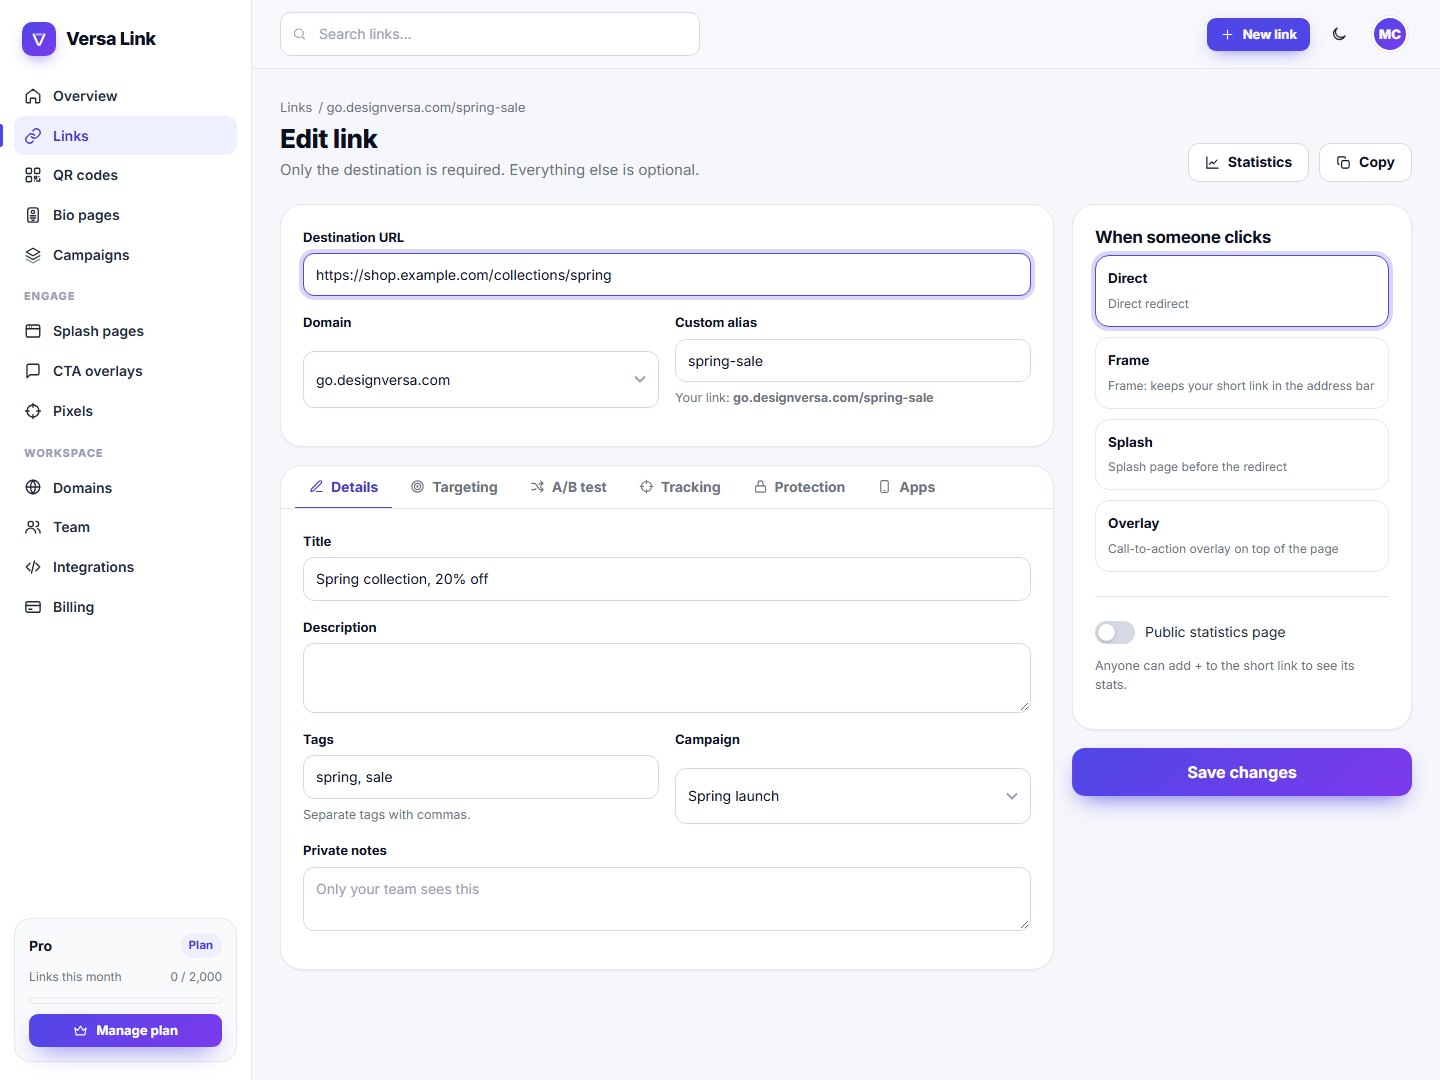Click the Versa Link logo icon

point(39,39)
